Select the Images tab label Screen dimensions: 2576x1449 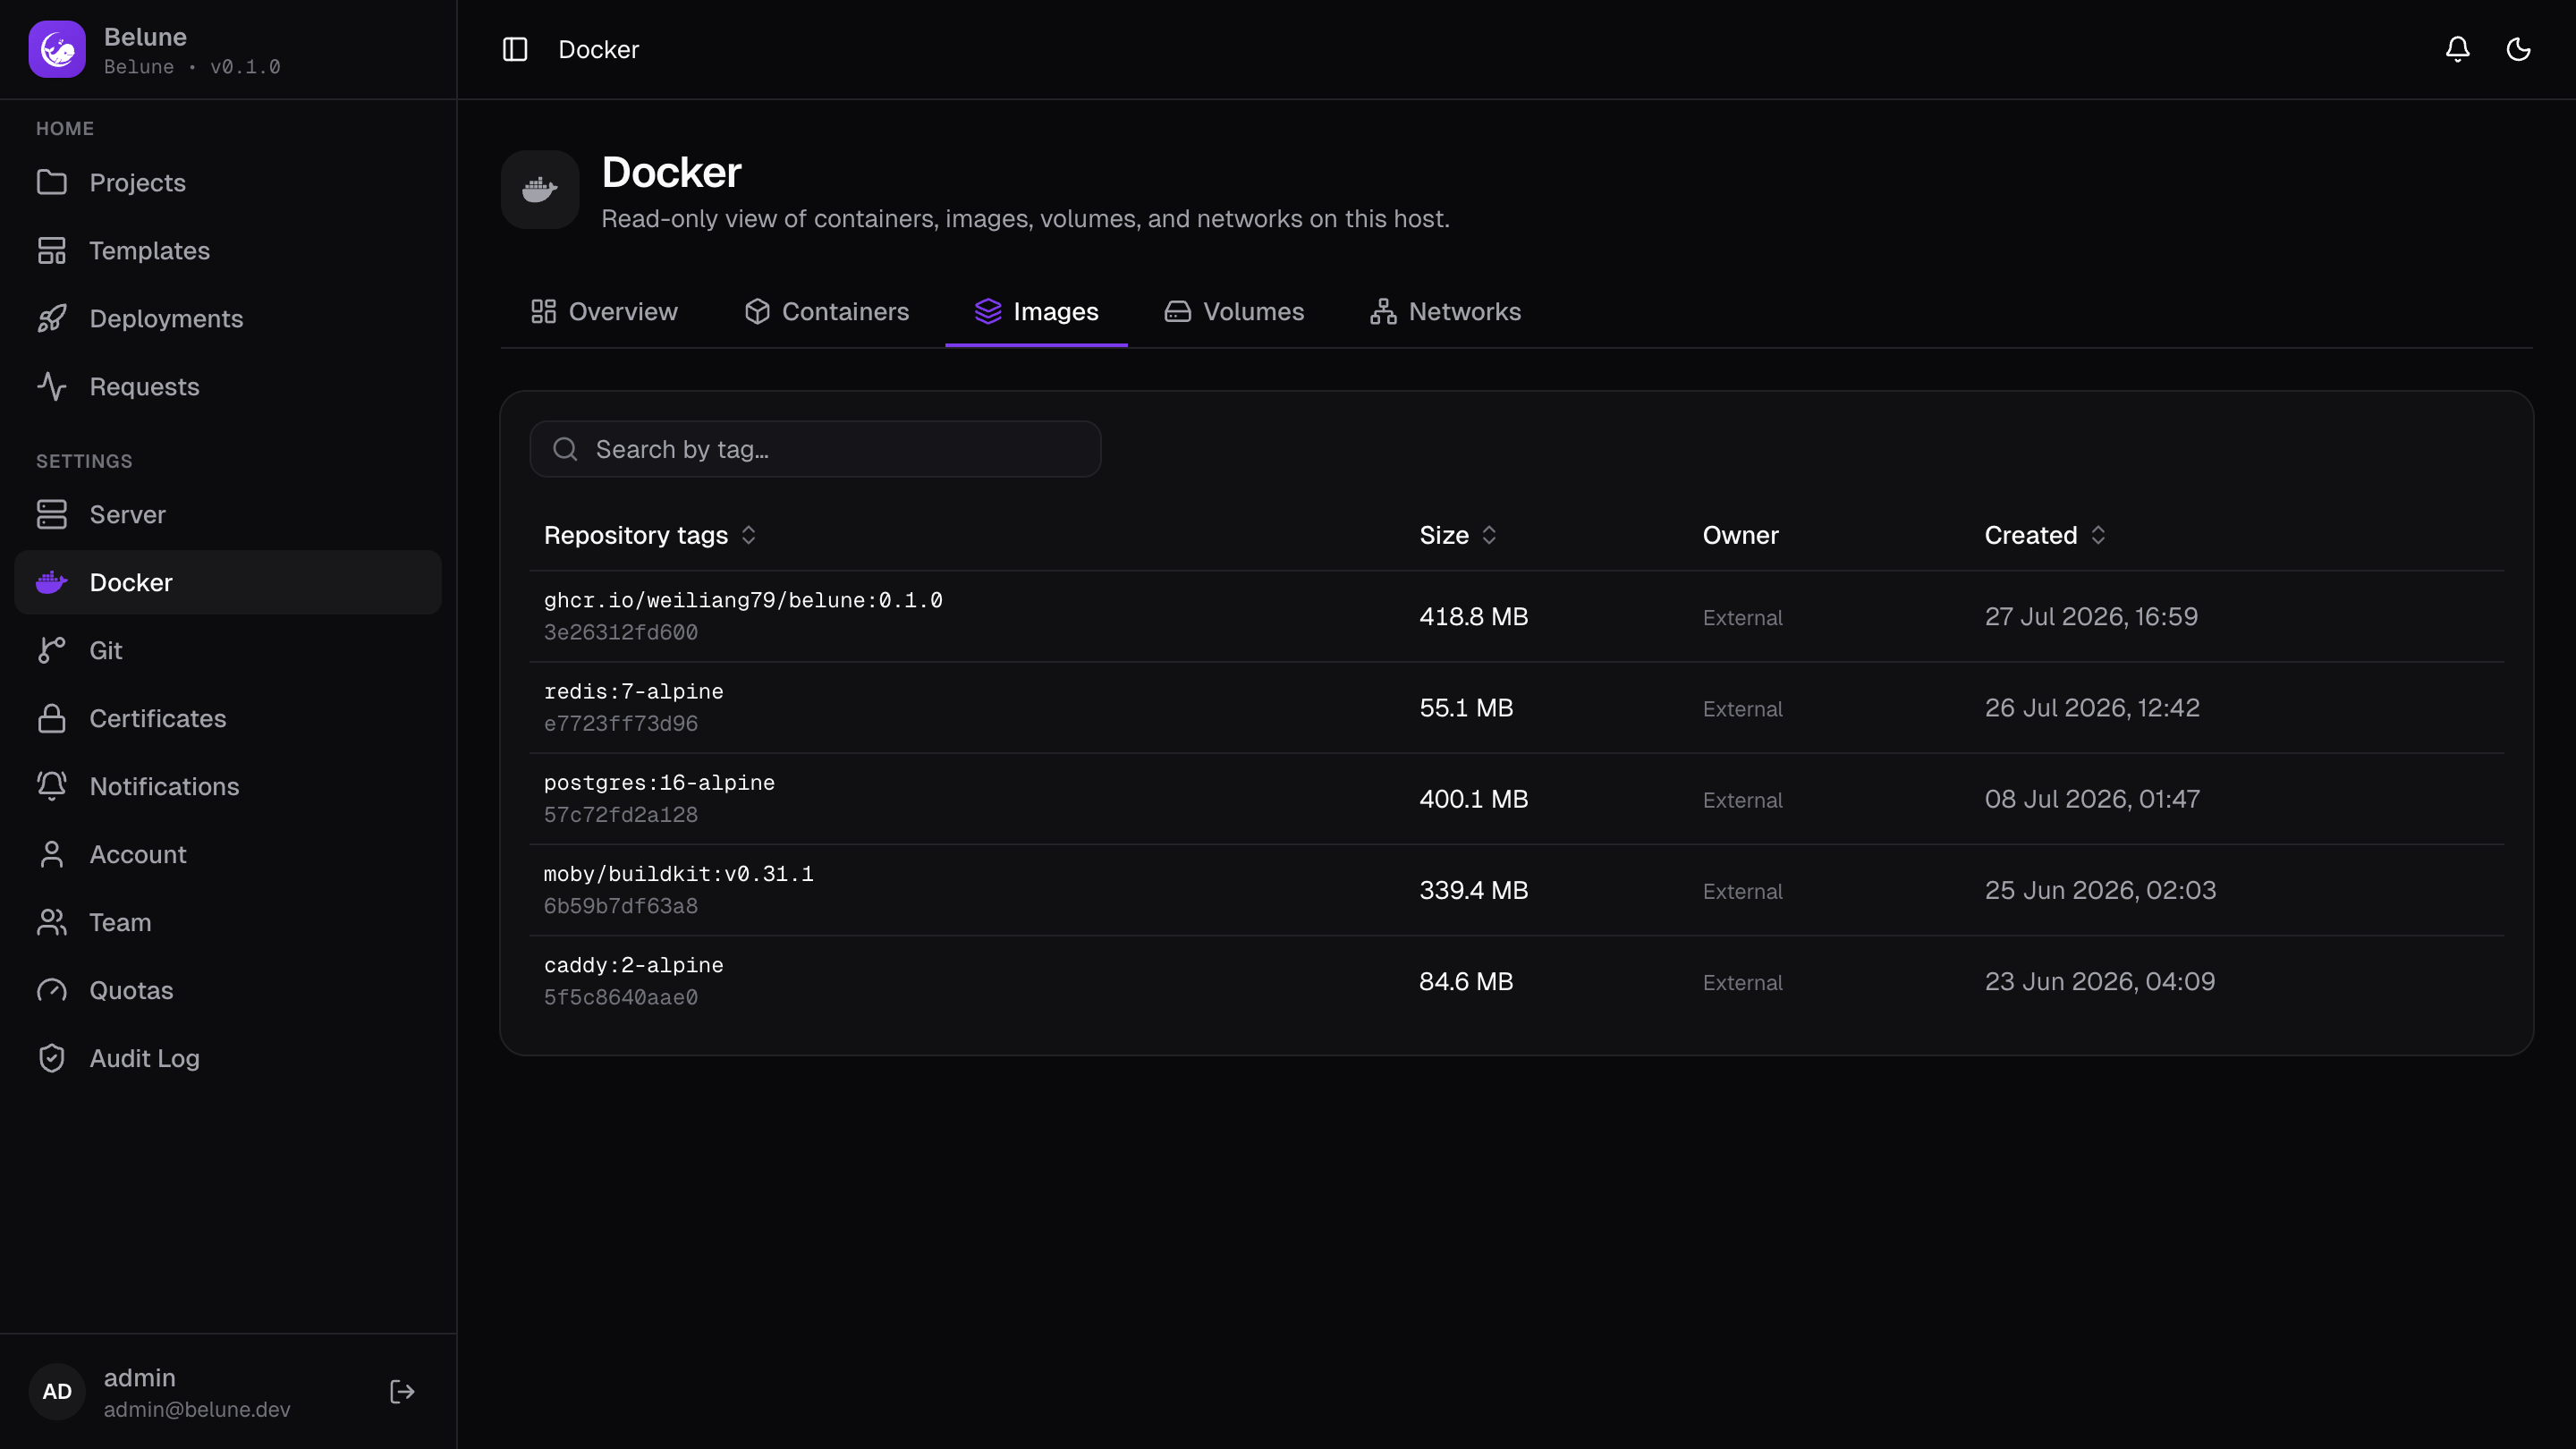coord(1056,311)
